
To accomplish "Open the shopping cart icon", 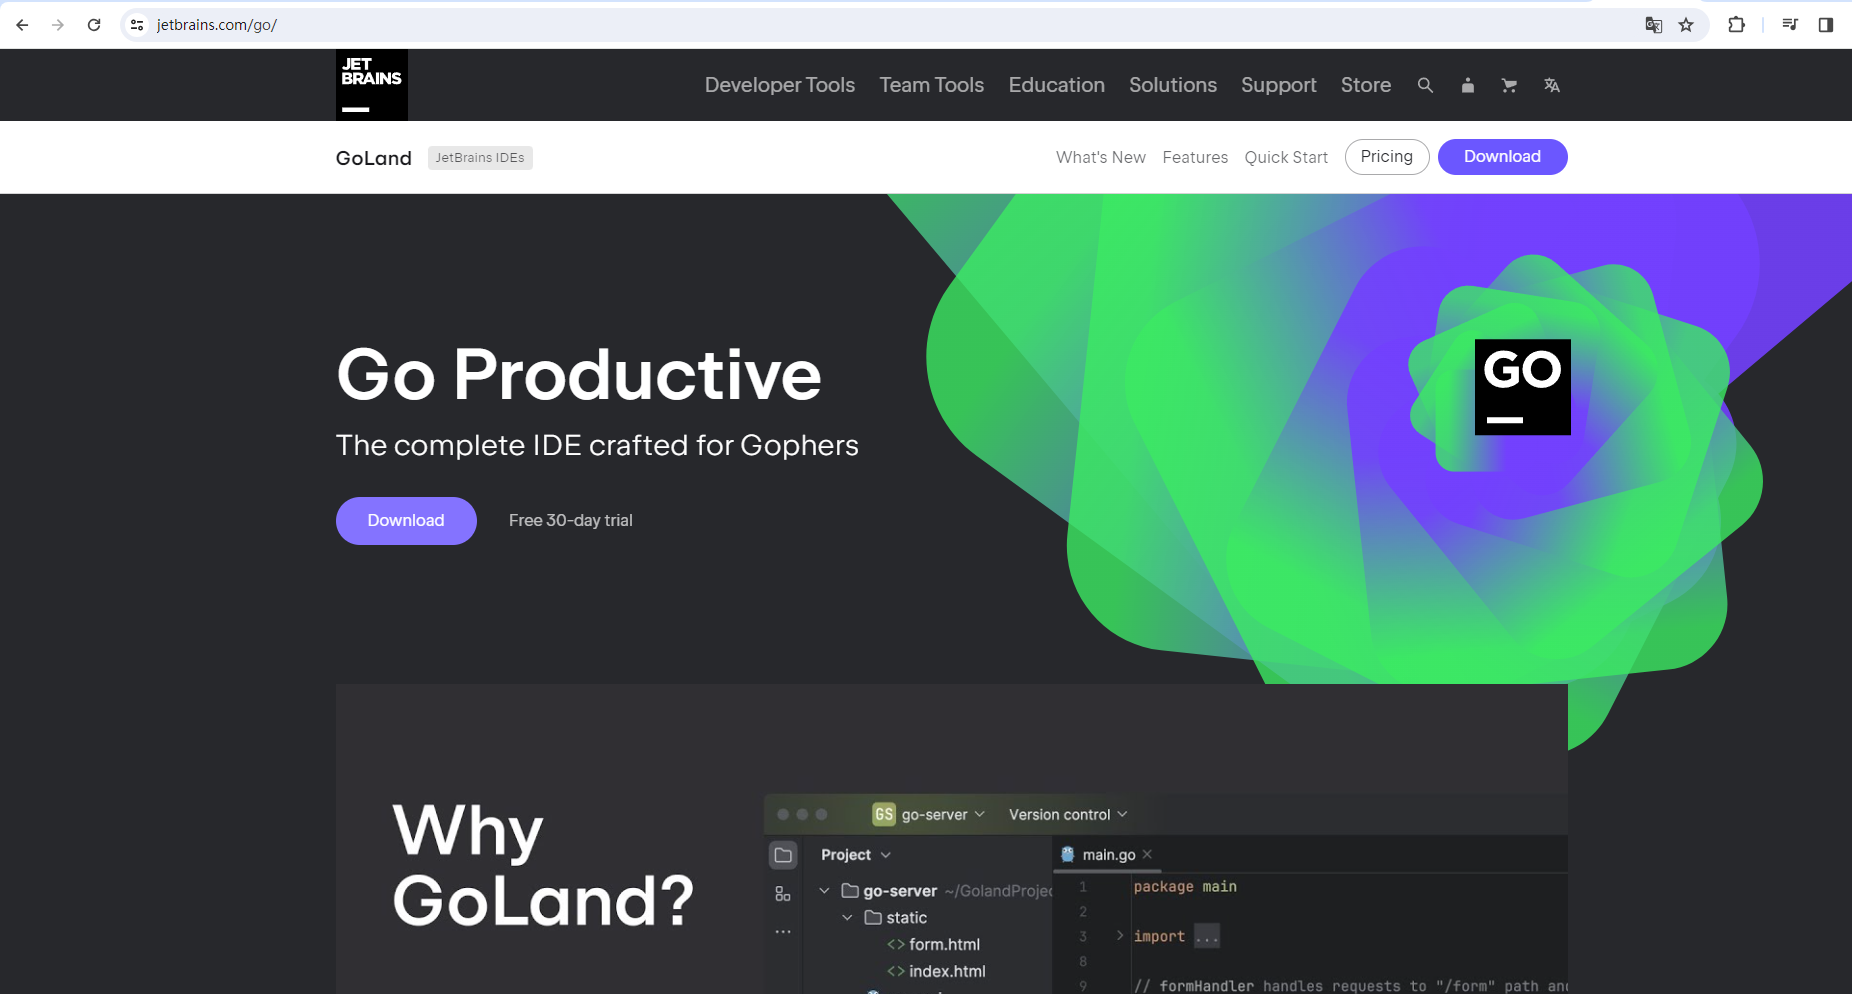I will coord(1509,85).
